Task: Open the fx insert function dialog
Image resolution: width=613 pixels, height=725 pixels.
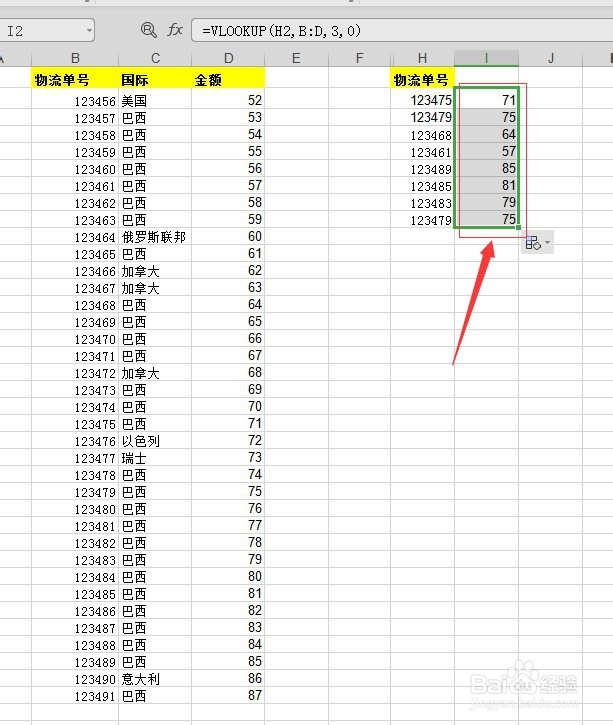Action: pos(175,30)
